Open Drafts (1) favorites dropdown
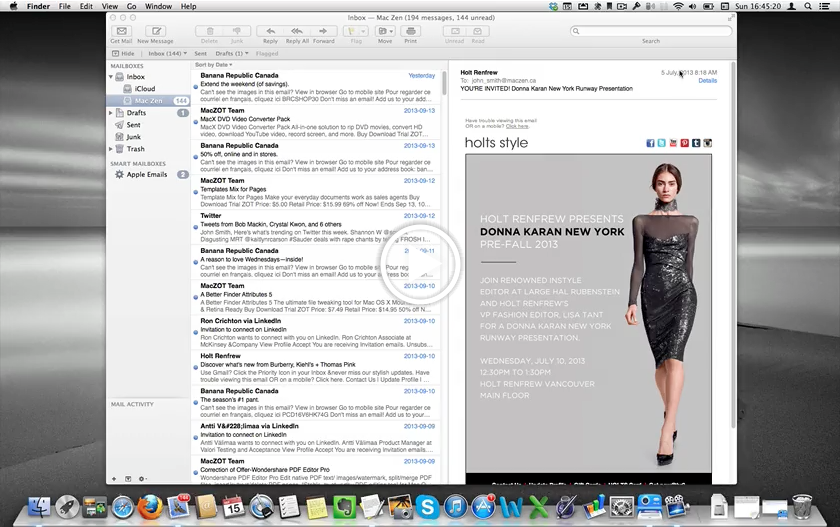This screenshot has width=840, height=527. [232, 54]
